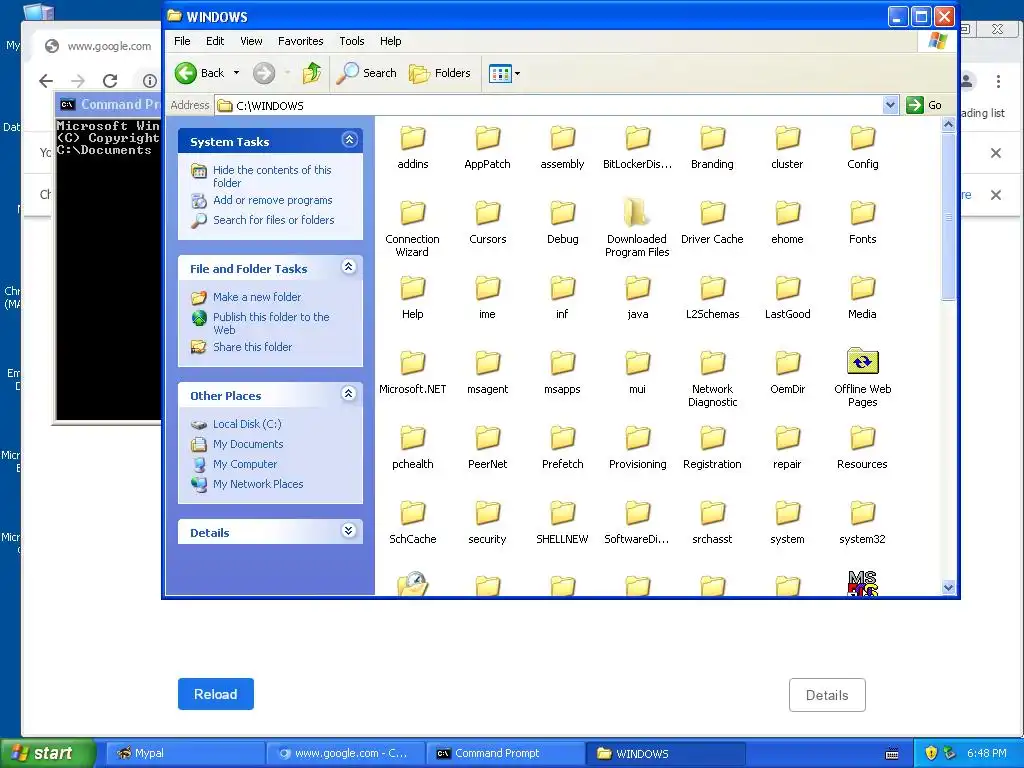
Task: Select the addins folder icon
Action: (x=413, y=138)
